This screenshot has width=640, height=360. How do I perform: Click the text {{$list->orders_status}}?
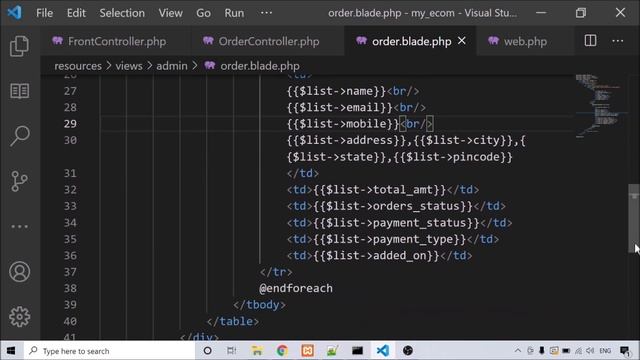click(x=393, y=206)
